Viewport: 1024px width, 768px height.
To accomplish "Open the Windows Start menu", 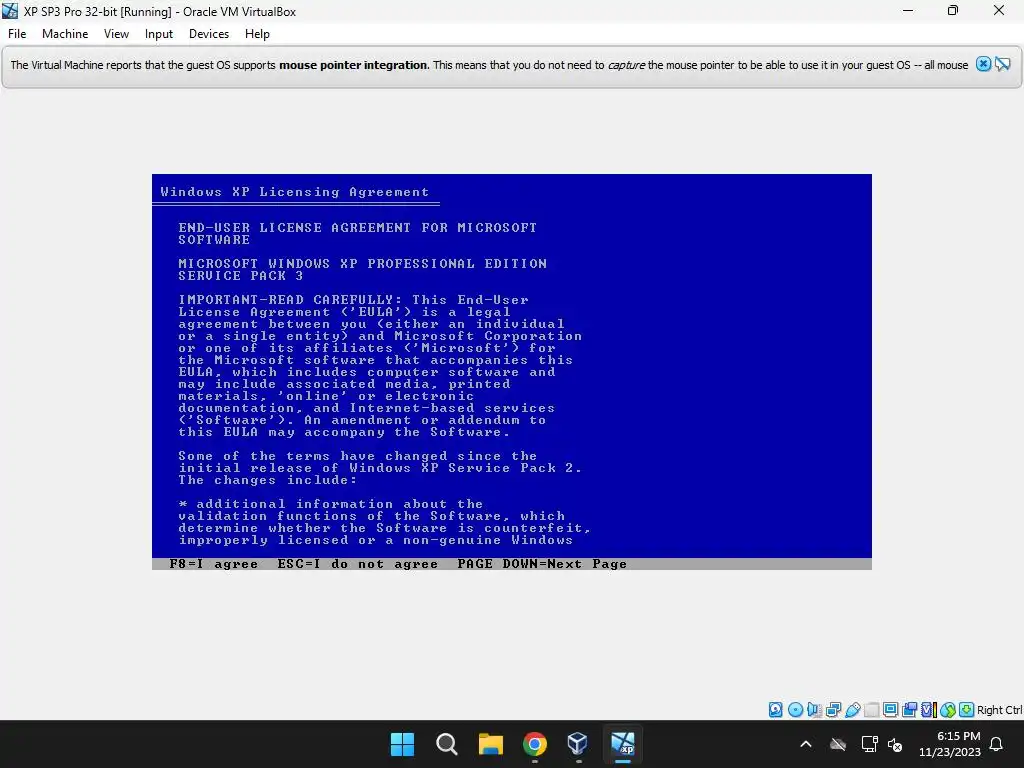I will pos(402,744).
